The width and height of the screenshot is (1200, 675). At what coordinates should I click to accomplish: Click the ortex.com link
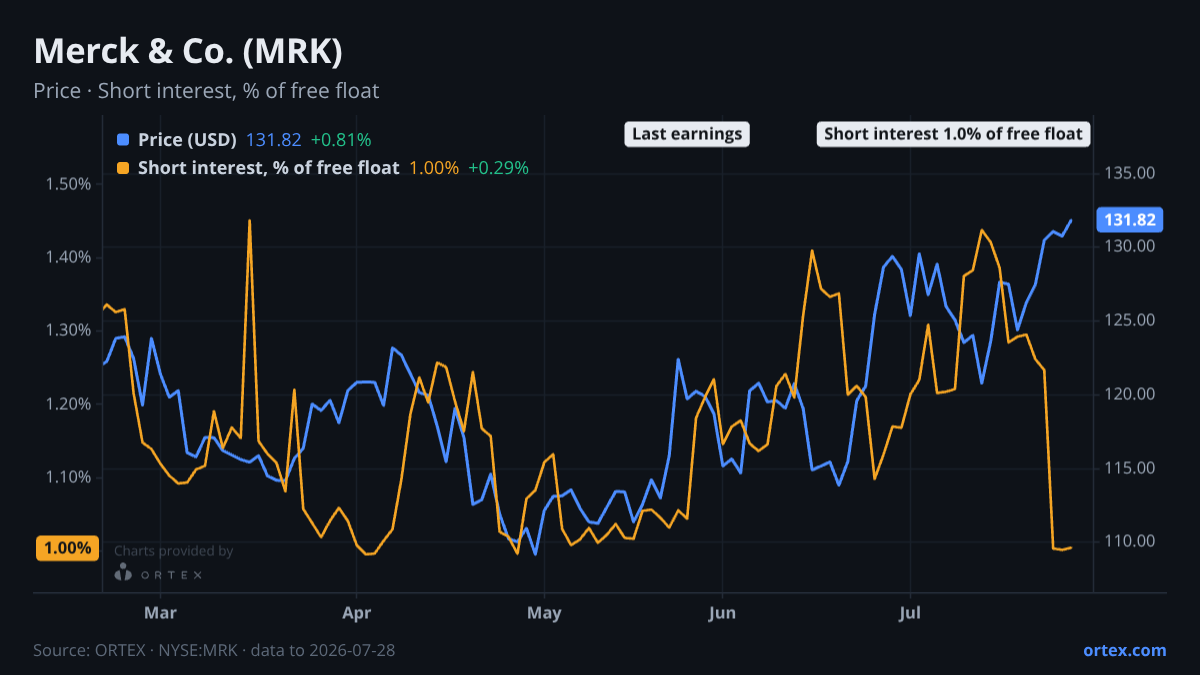pyautogui.click(x=1125, y=650)
